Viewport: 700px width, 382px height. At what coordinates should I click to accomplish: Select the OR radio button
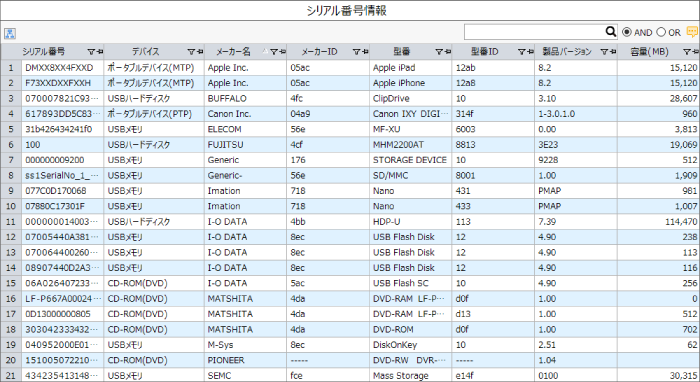(x=661, y=32)
